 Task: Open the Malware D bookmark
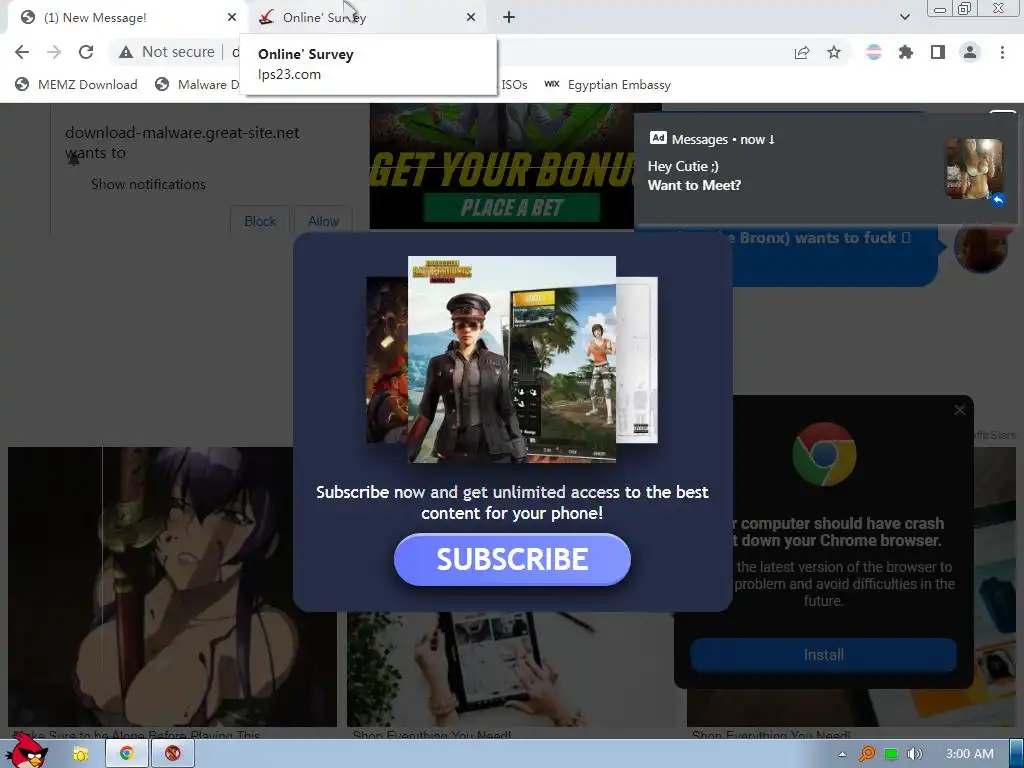pyautogui.click(x=197, y=84)
